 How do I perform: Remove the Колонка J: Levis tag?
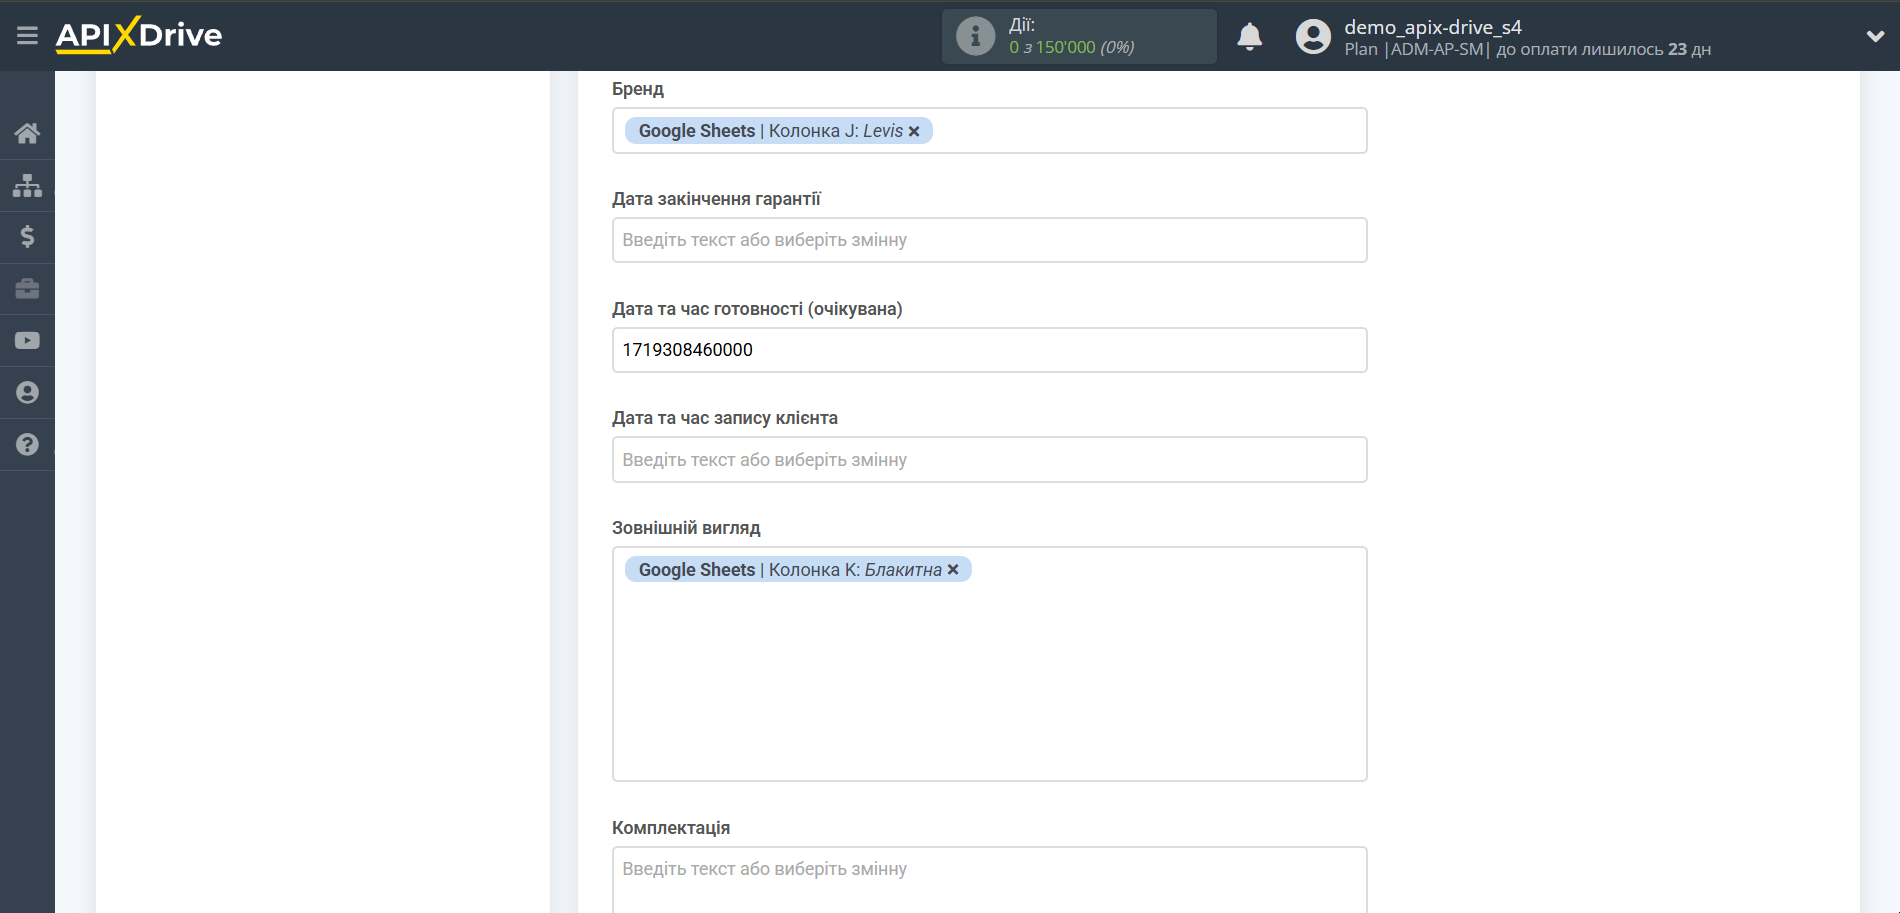coord(914,131)
